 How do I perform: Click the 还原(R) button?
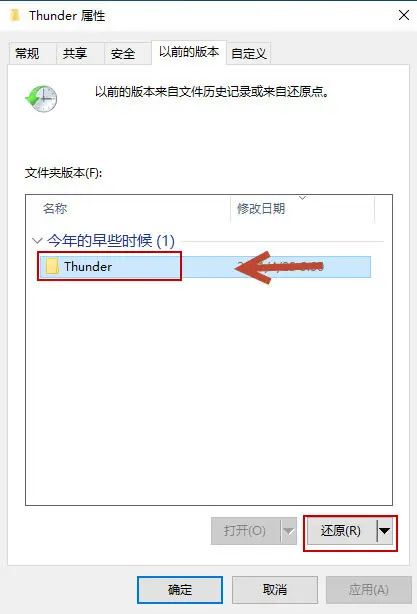[x=341, y=531]
